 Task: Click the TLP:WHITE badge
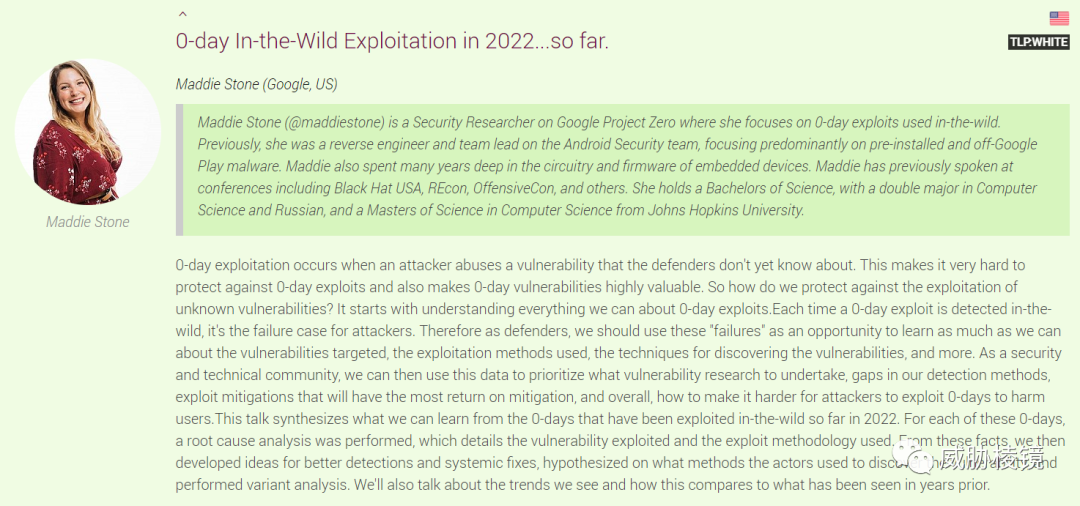click(1038, 42)
